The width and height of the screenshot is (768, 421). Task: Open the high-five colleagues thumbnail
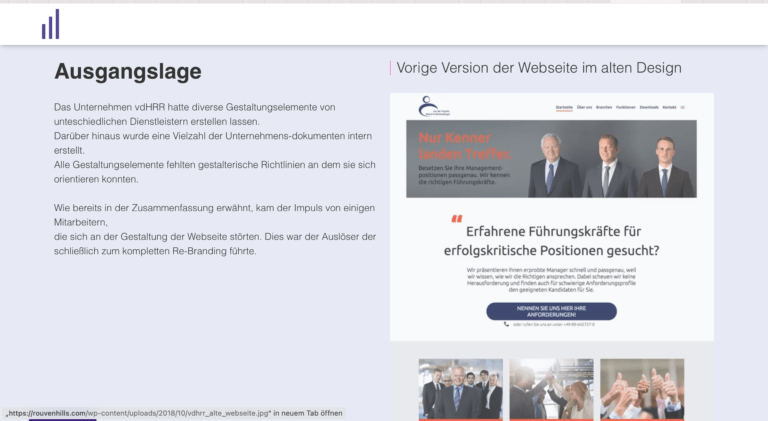click(x=551, y=389)
